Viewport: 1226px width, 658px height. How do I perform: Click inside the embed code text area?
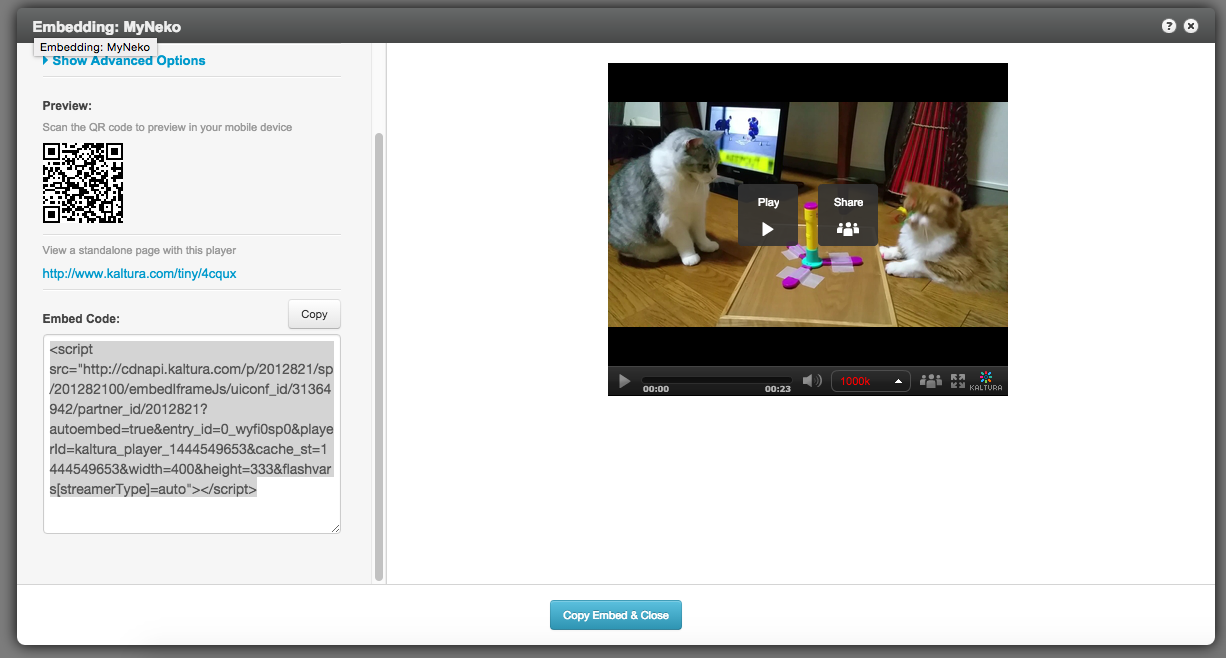(x=192, y=433)
